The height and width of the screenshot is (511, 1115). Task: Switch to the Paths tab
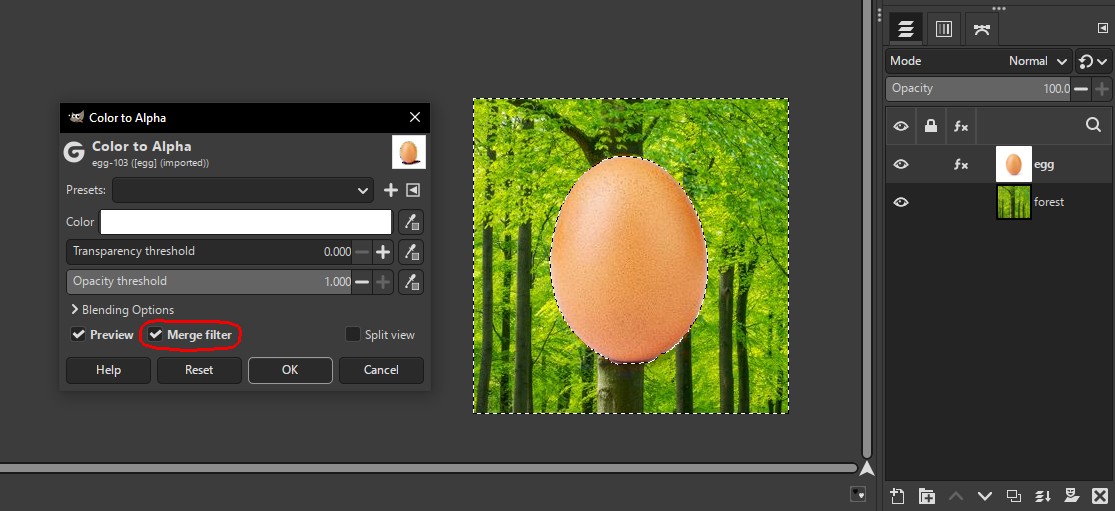point(981,28)
